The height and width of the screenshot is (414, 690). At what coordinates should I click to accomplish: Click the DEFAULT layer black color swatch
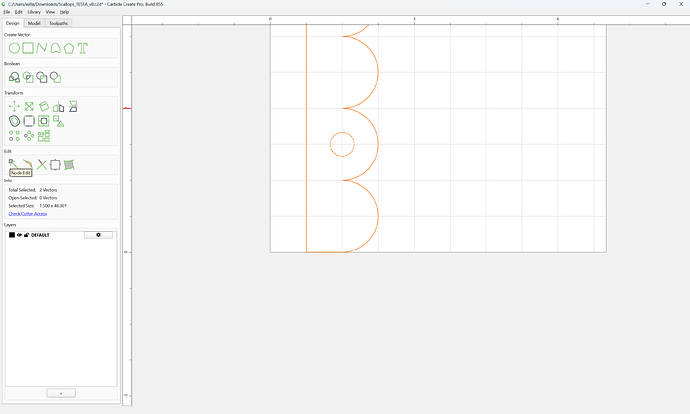click(12, 235)
